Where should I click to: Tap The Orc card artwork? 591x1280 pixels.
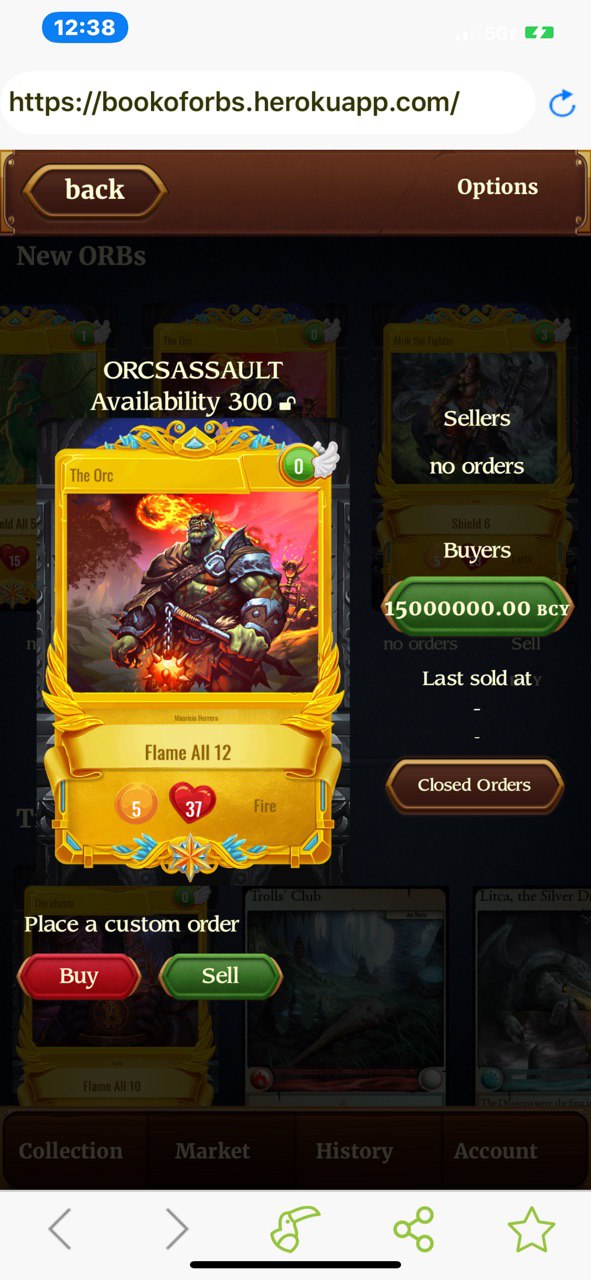[x=192, y=592]
